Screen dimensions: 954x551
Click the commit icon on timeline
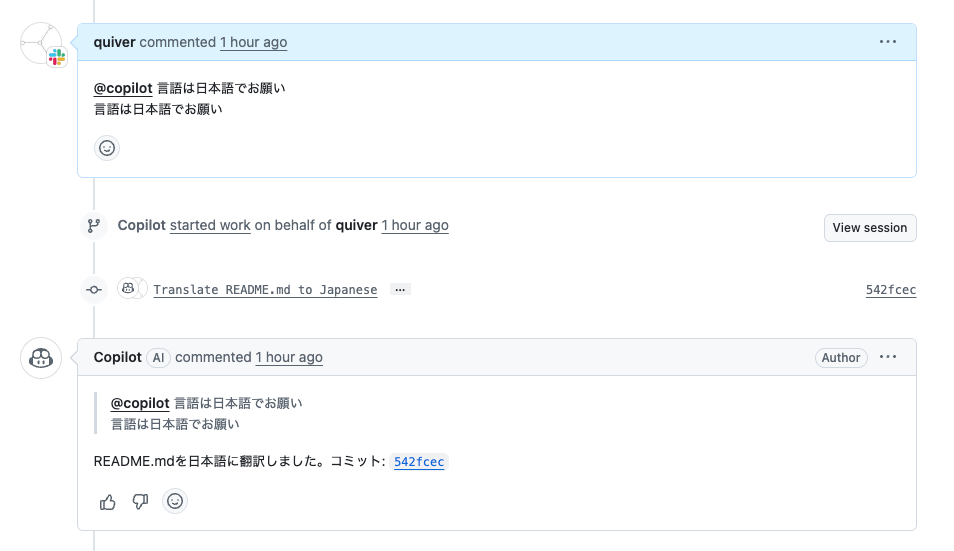[x=94, y=290]
